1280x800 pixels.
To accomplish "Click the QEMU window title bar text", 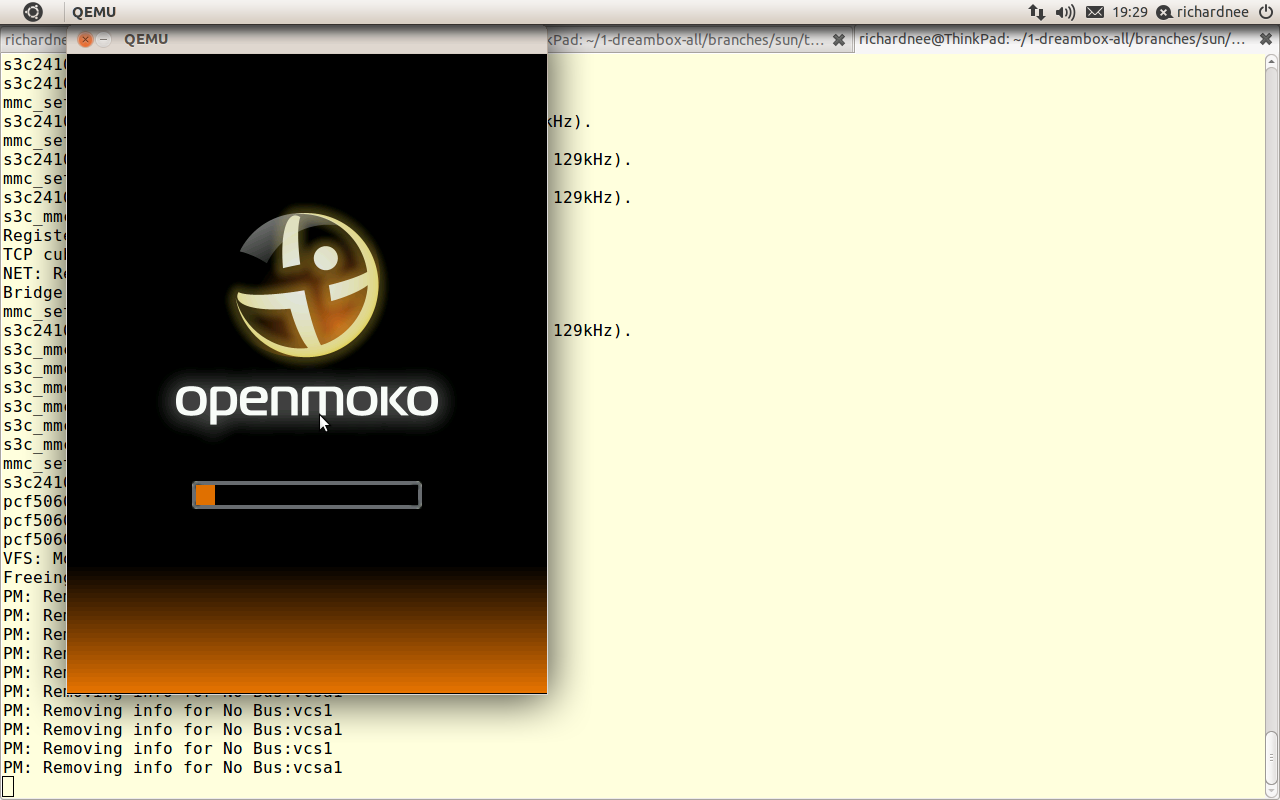I will point(146,39).
